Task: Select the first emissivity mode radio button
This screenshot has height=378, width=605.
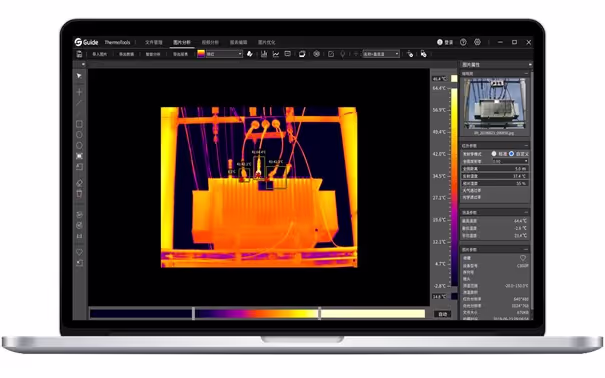Action: pyautogui.click(x=493, y=154)
